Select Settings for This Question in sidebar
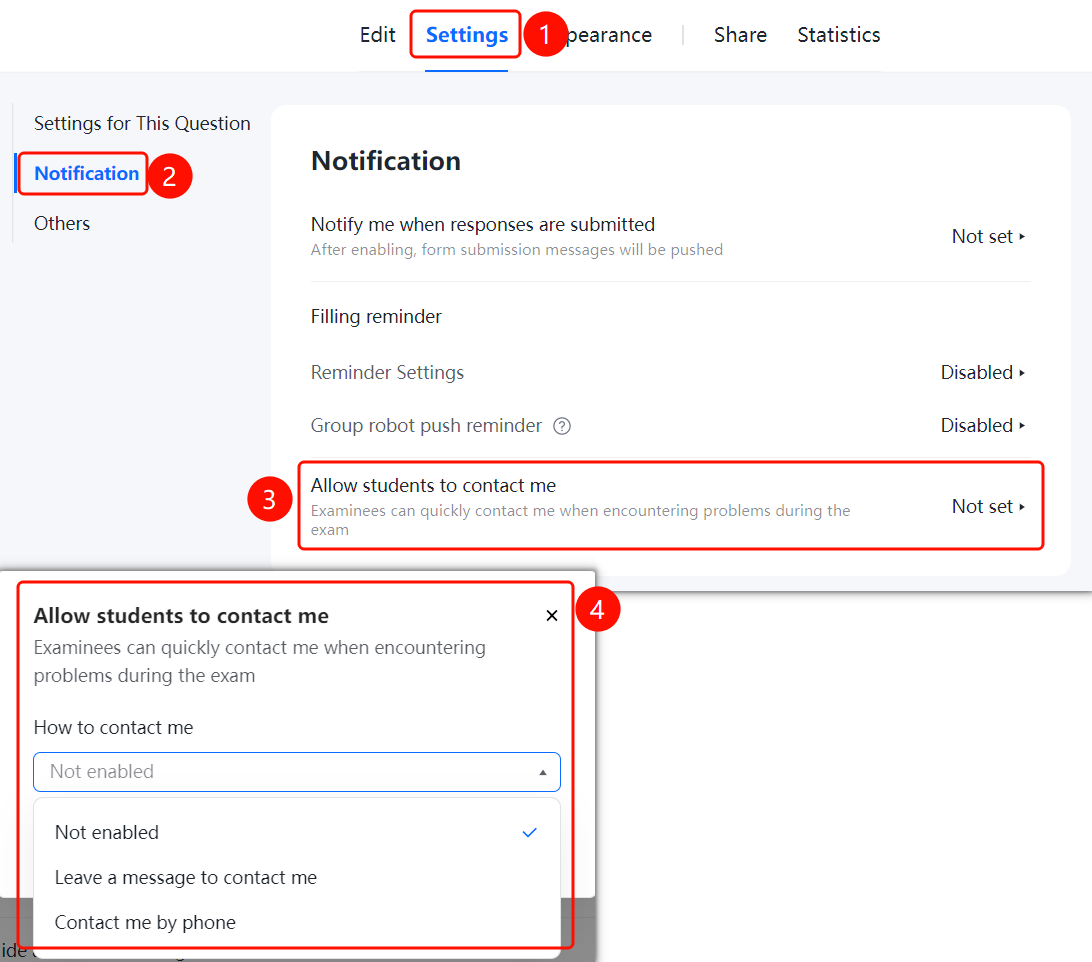Viewport: 1092px width, 962px height. 142,123
